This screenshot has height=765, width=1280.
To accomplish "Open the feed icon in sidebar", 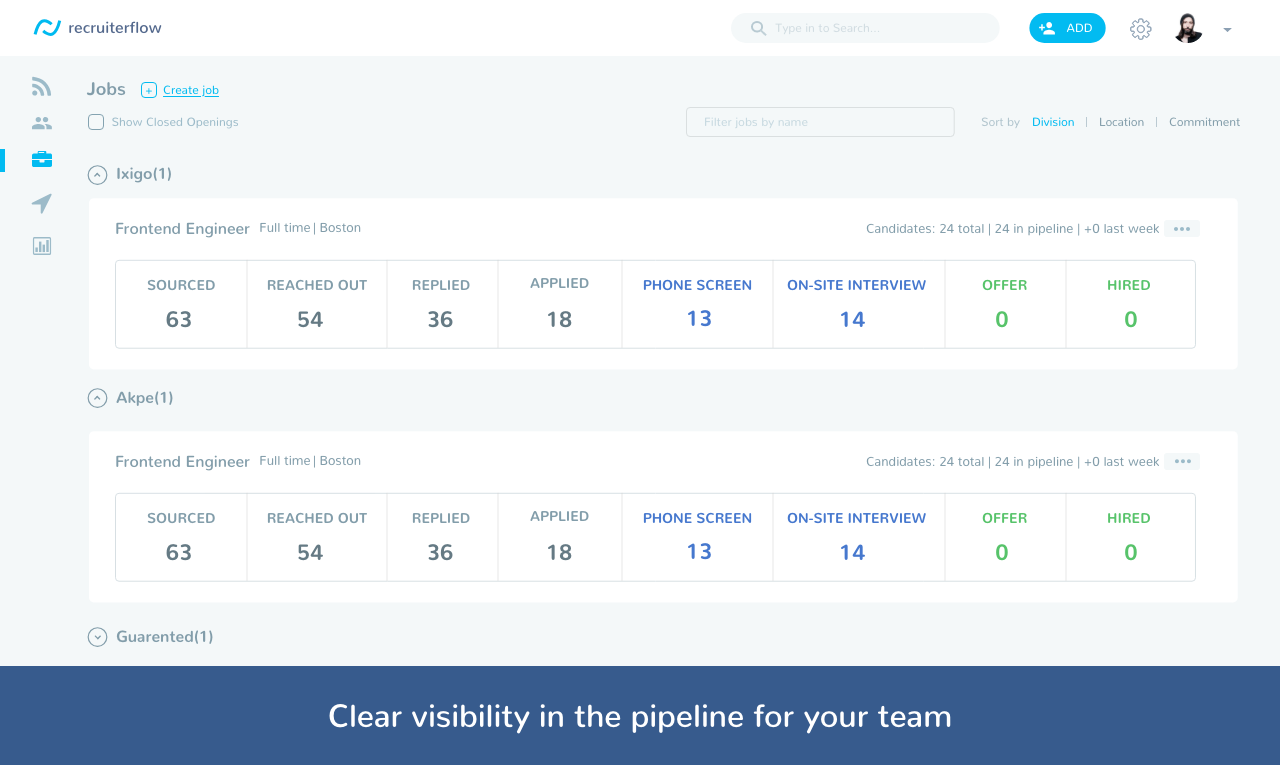I will pos(41,87).
